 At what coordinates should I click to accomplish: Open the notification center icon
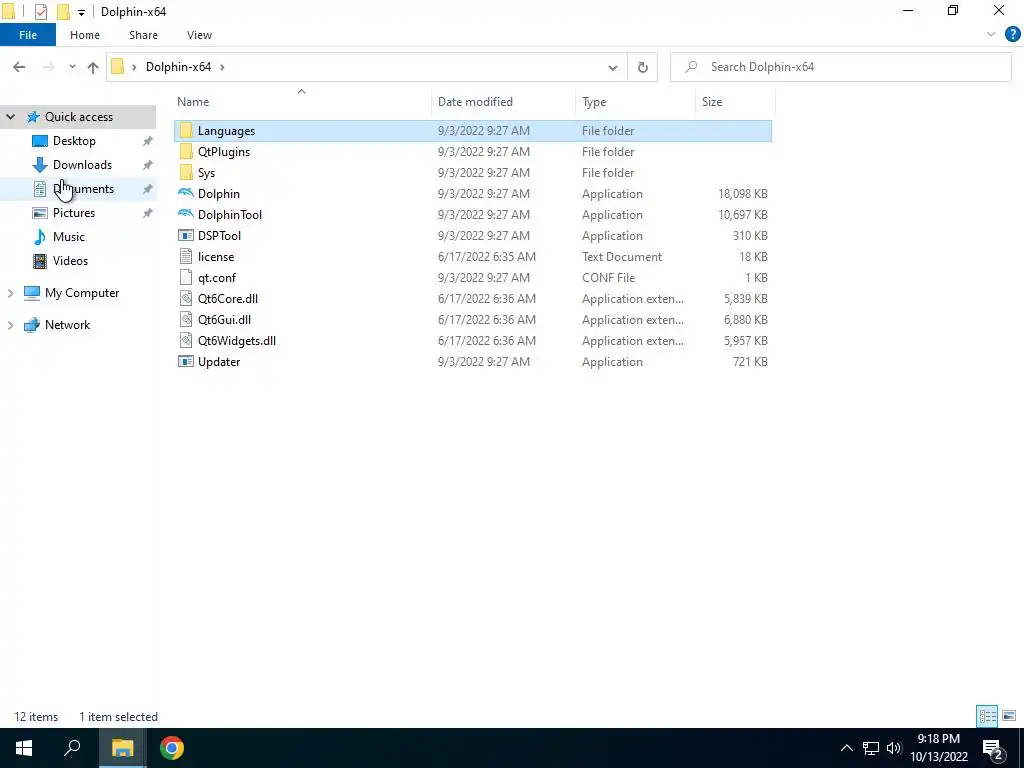(993, 748)
